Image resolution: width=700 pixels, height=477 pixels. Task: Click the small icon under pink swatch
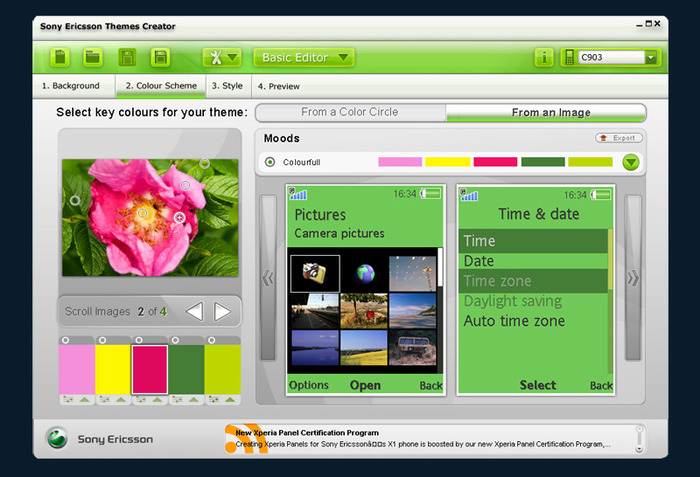click(x=68, y=400)
